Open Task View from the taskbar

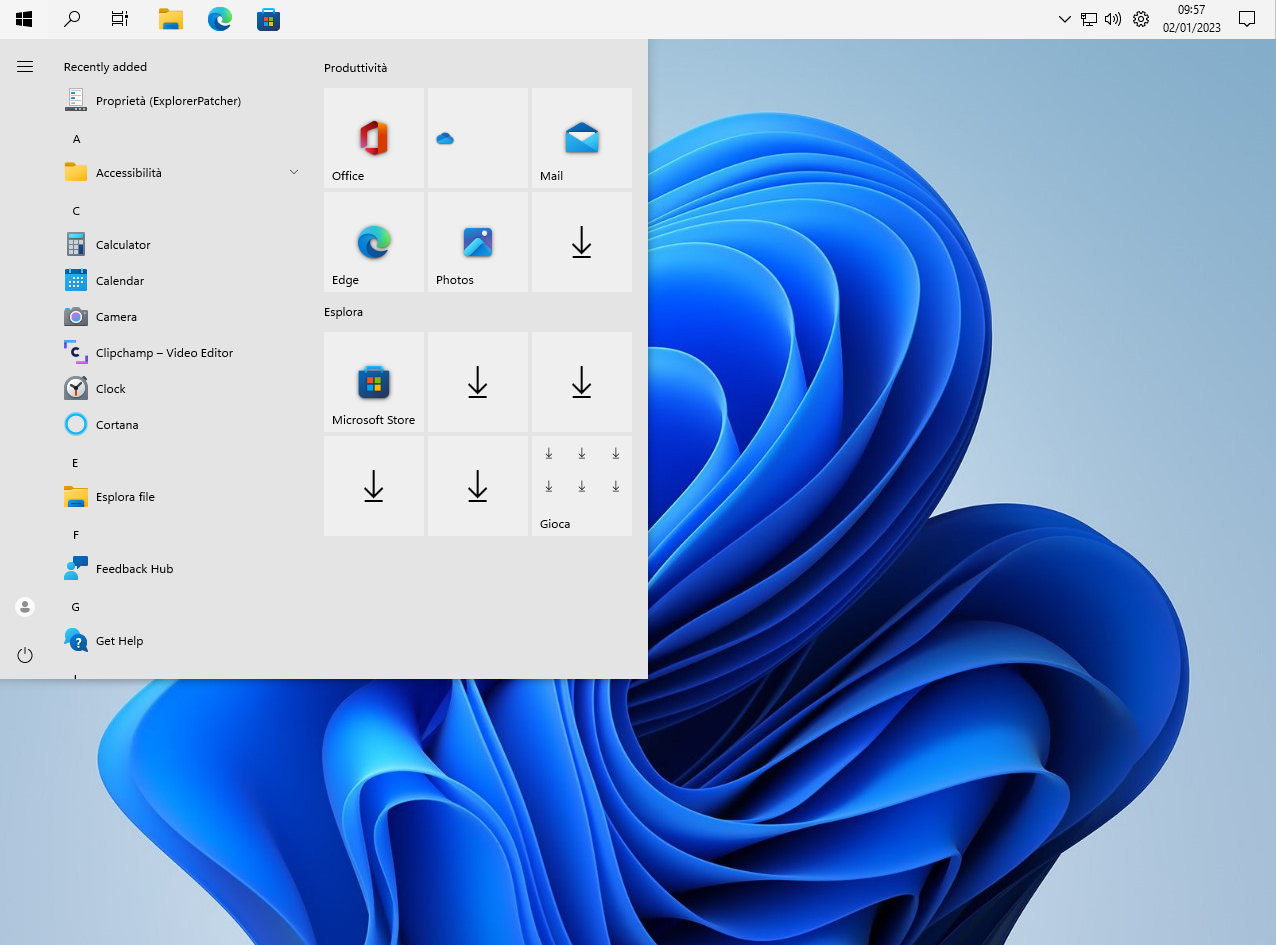click(x=120, y=19)
